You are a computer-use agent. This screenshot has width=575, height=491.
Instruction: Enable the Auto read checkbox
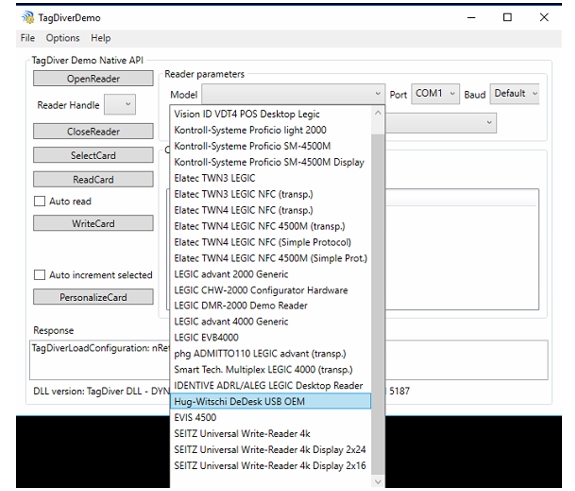tap(39, 201)
